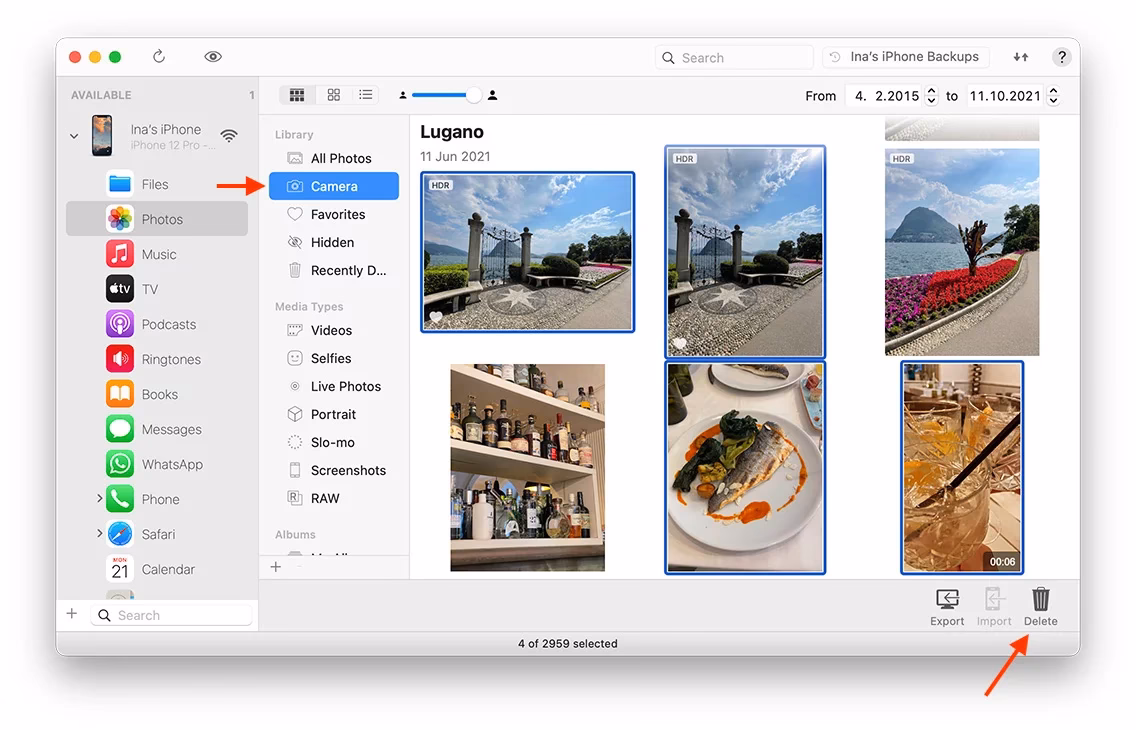Enable the four-square album view mode
This screenshot has height=730, width=1136.
(332, 94)
